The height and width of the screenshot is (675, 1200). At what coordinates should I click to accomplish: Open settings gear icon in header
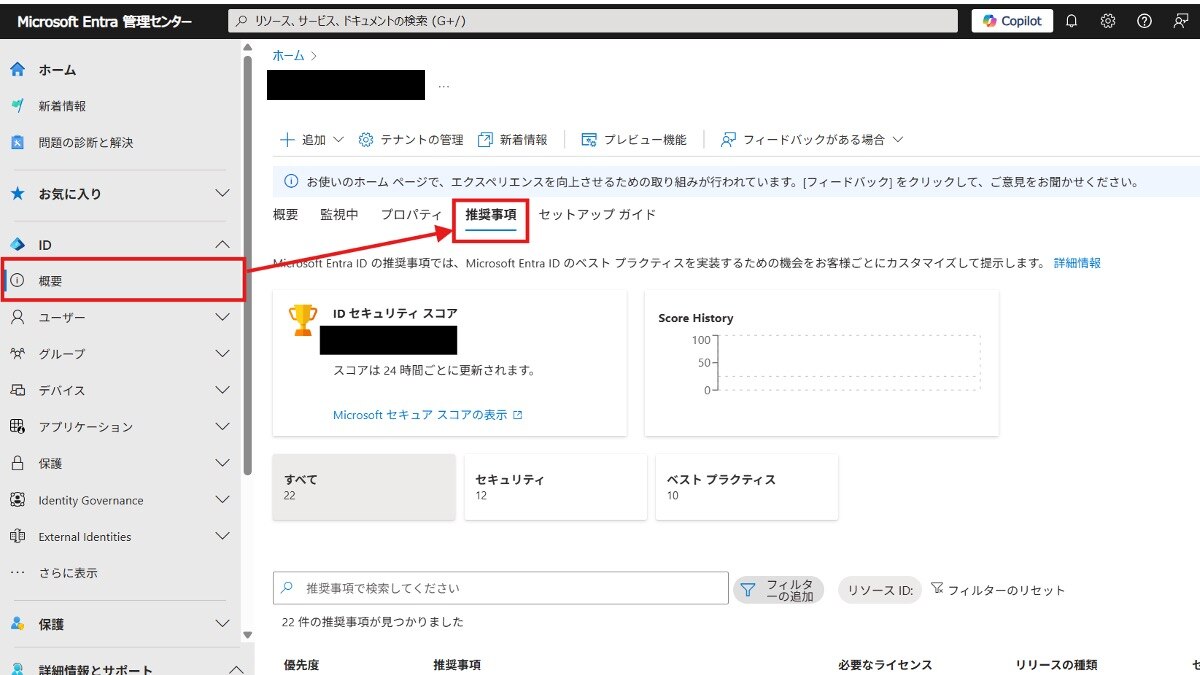tap(1108, 21)
